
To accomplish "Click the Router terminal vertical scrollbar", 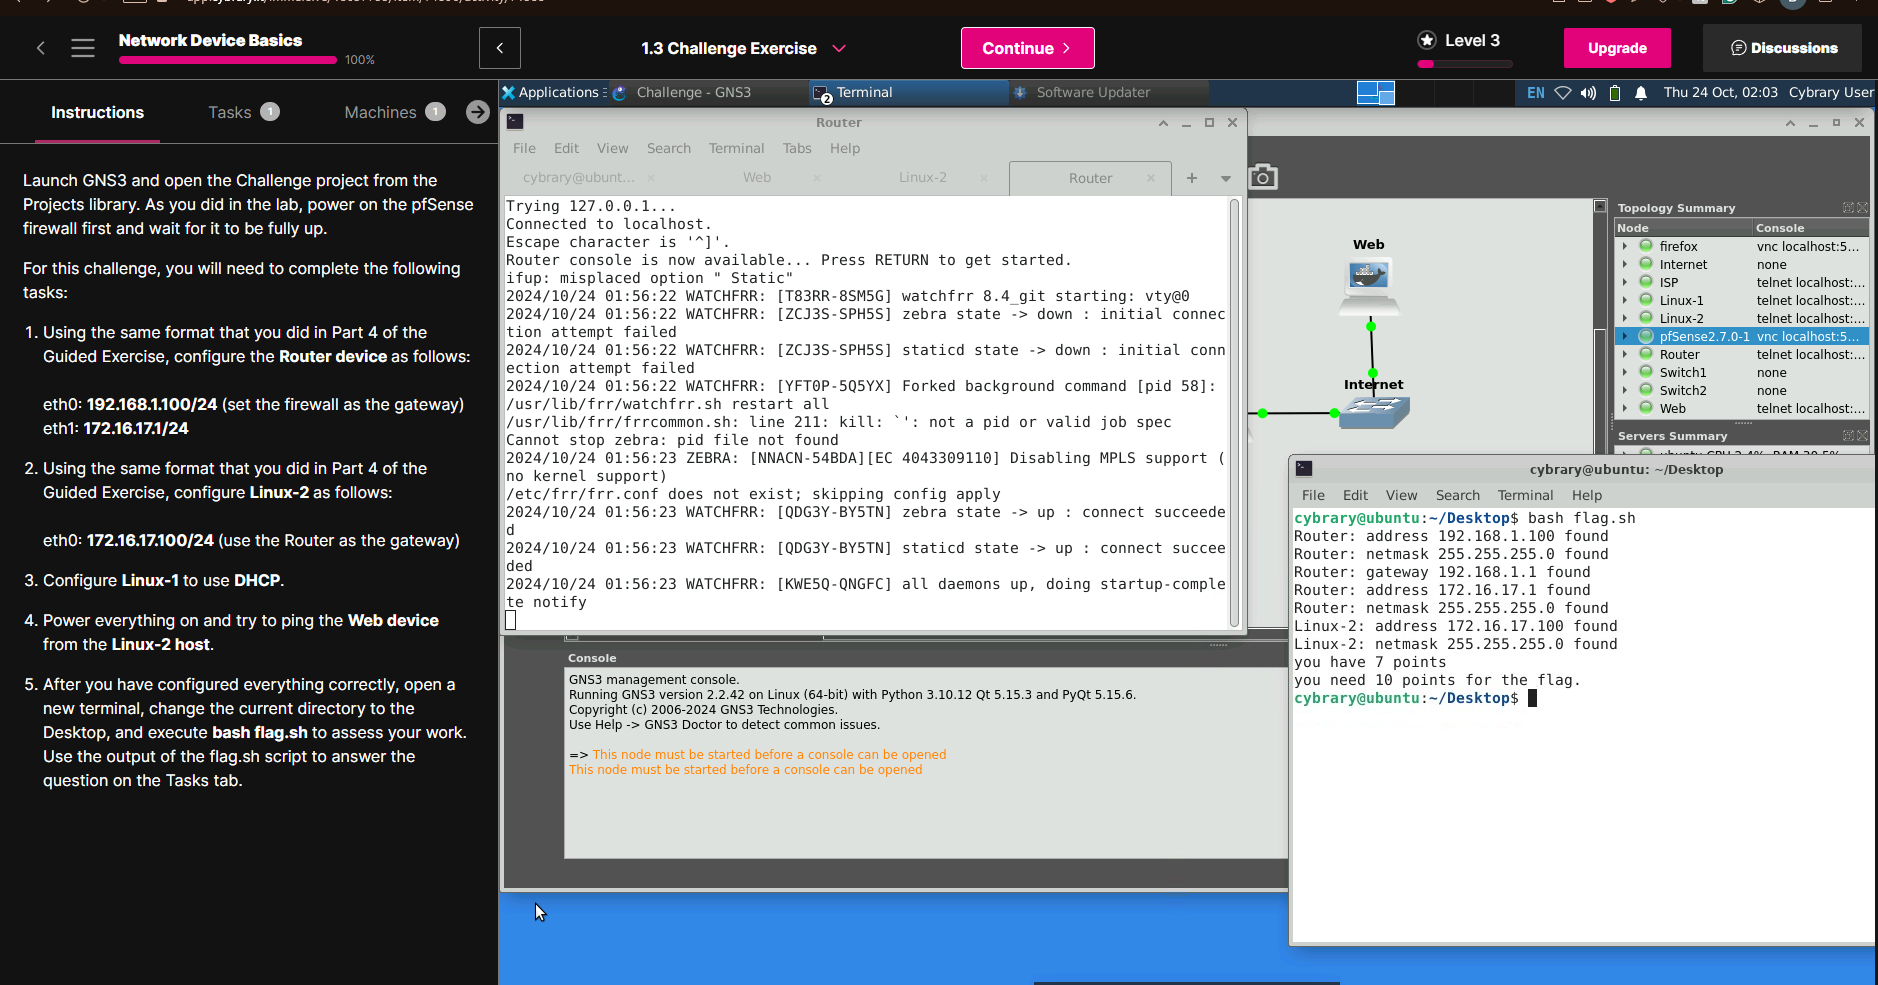I will 1234,410.
